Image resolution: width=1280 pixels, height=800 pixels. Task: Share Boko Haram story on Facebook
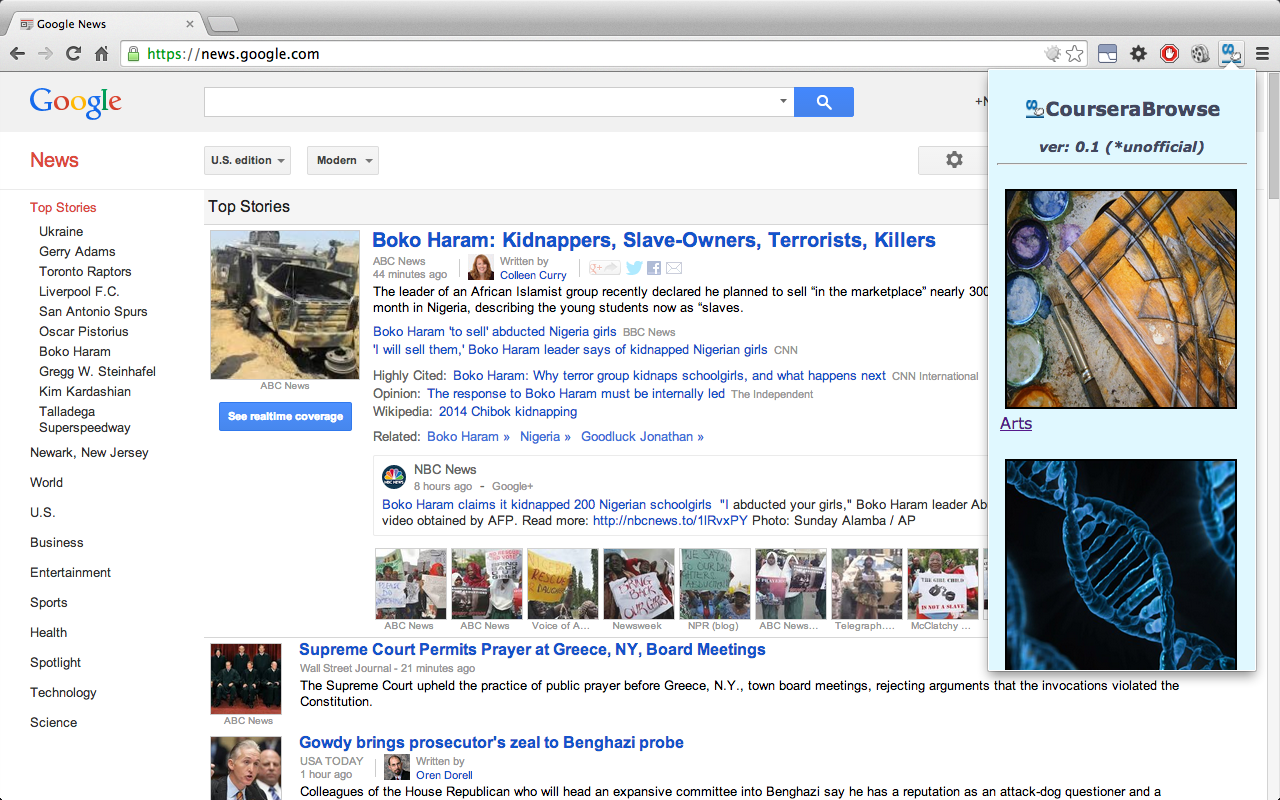click(x=654, y=268)
